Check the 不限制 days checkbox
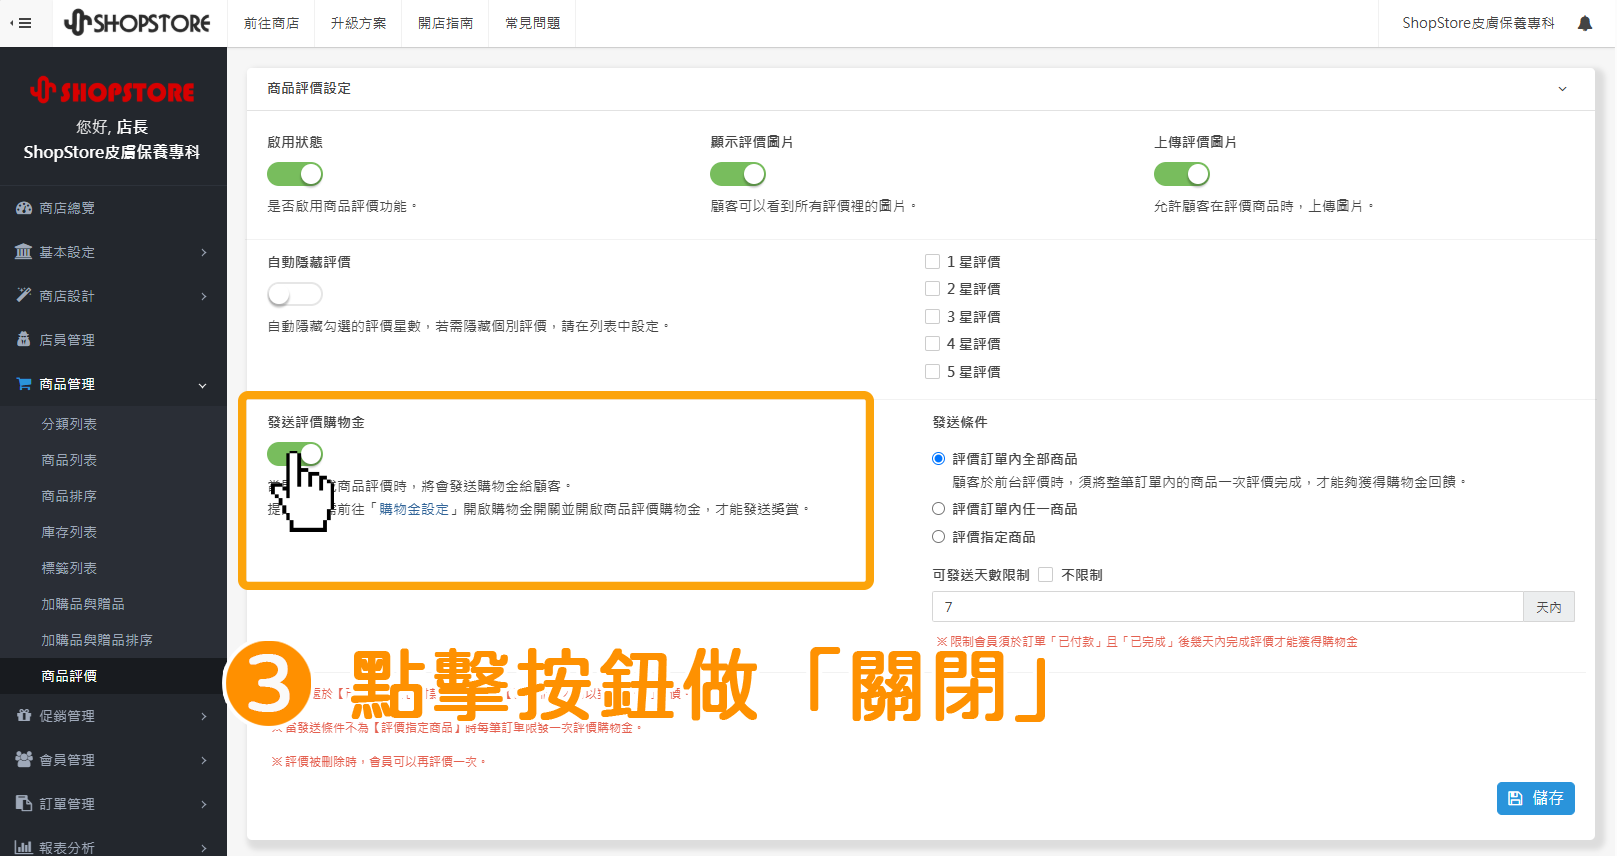Screen dimensions: 1617x856 pos(1046,575)
